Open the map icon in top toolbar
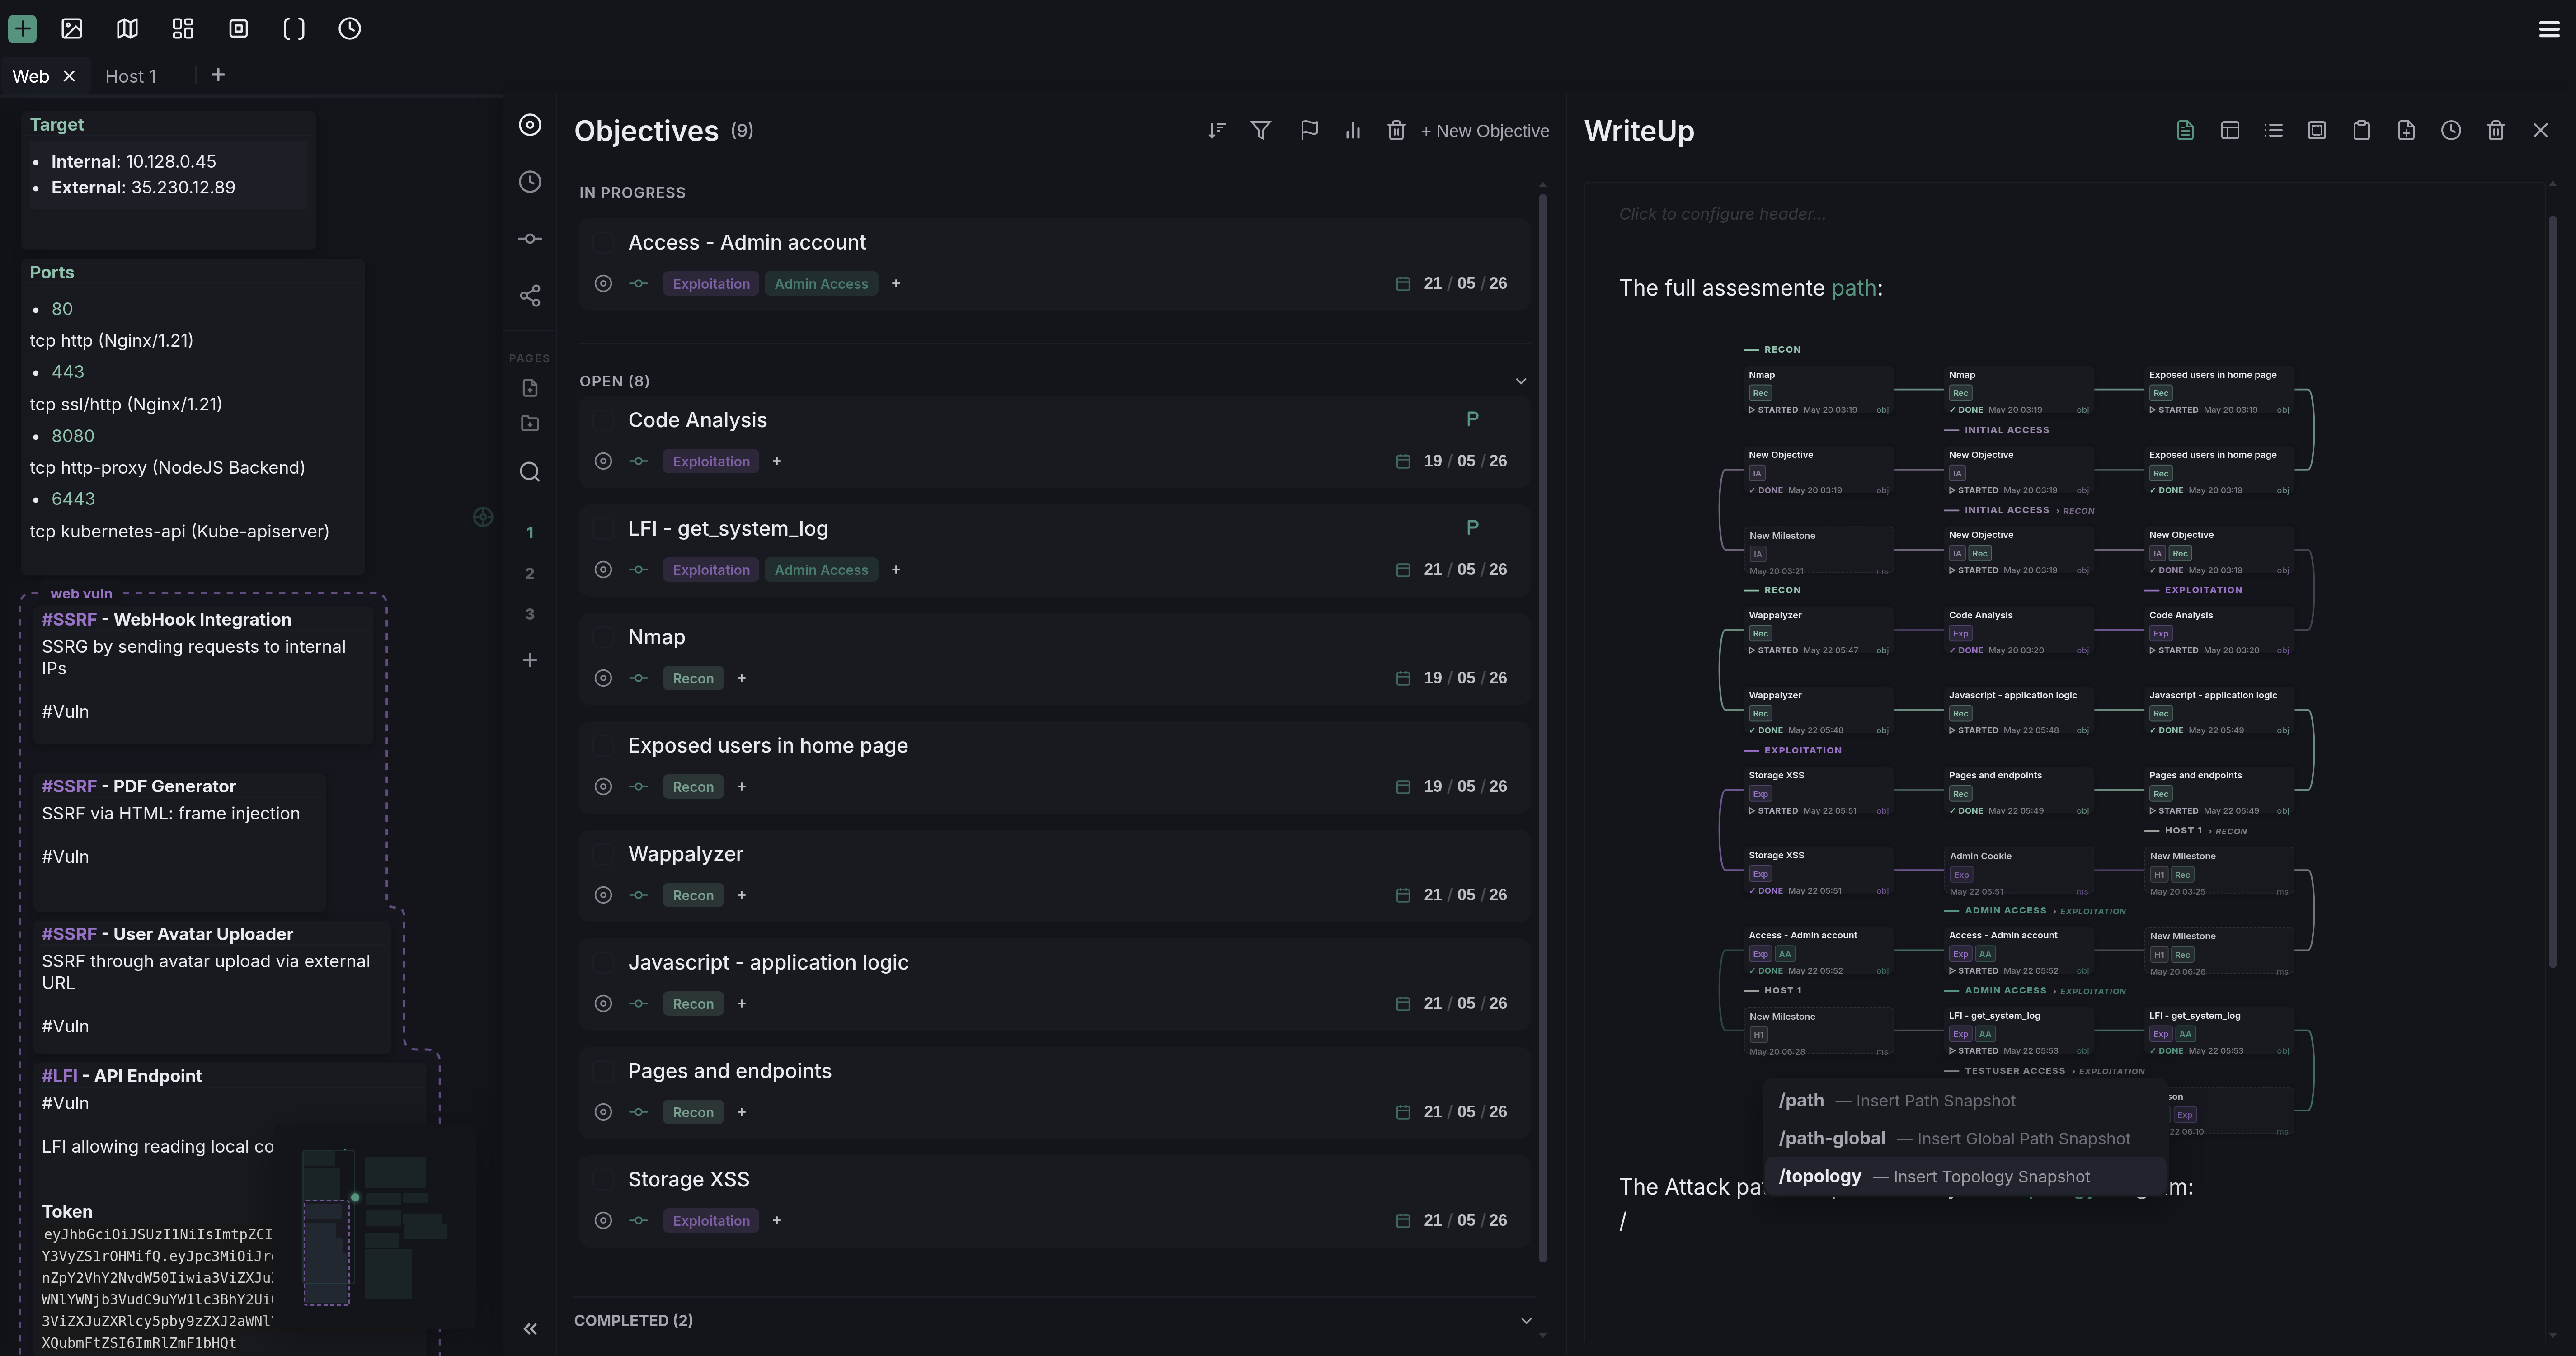The height and width of the screenshot is (1356, 2576). [x=127, y=28]
